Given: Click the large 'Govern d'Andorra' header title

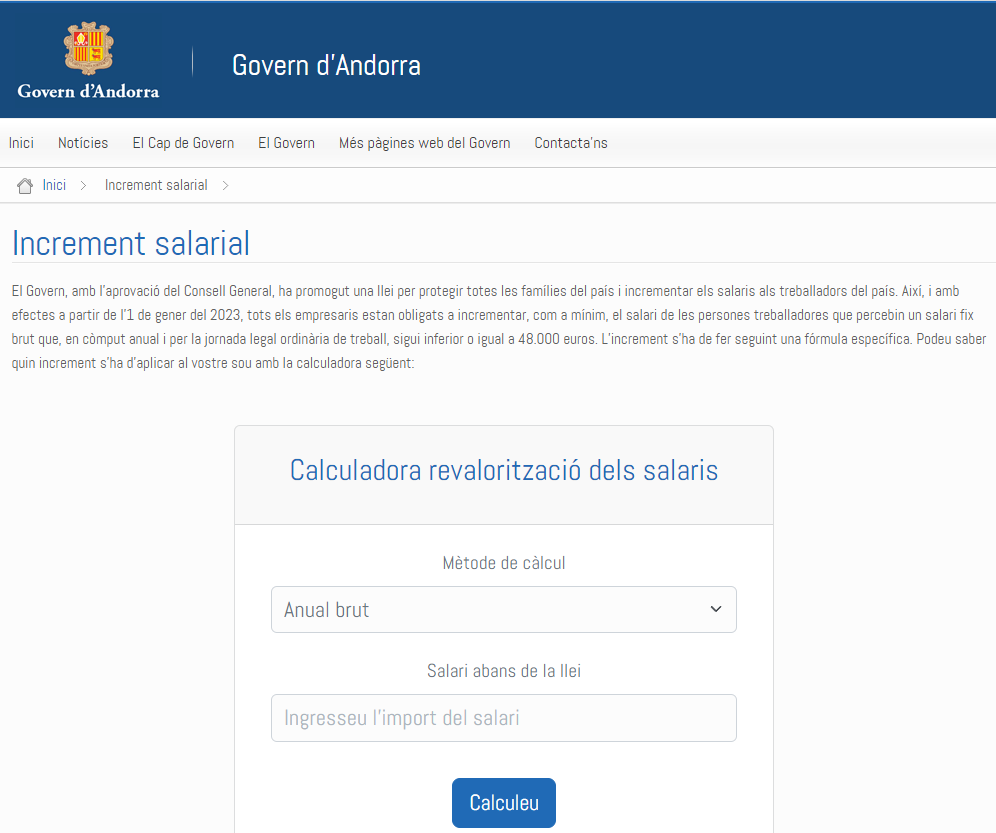Looking at the screenshot, I should [326, 65].
